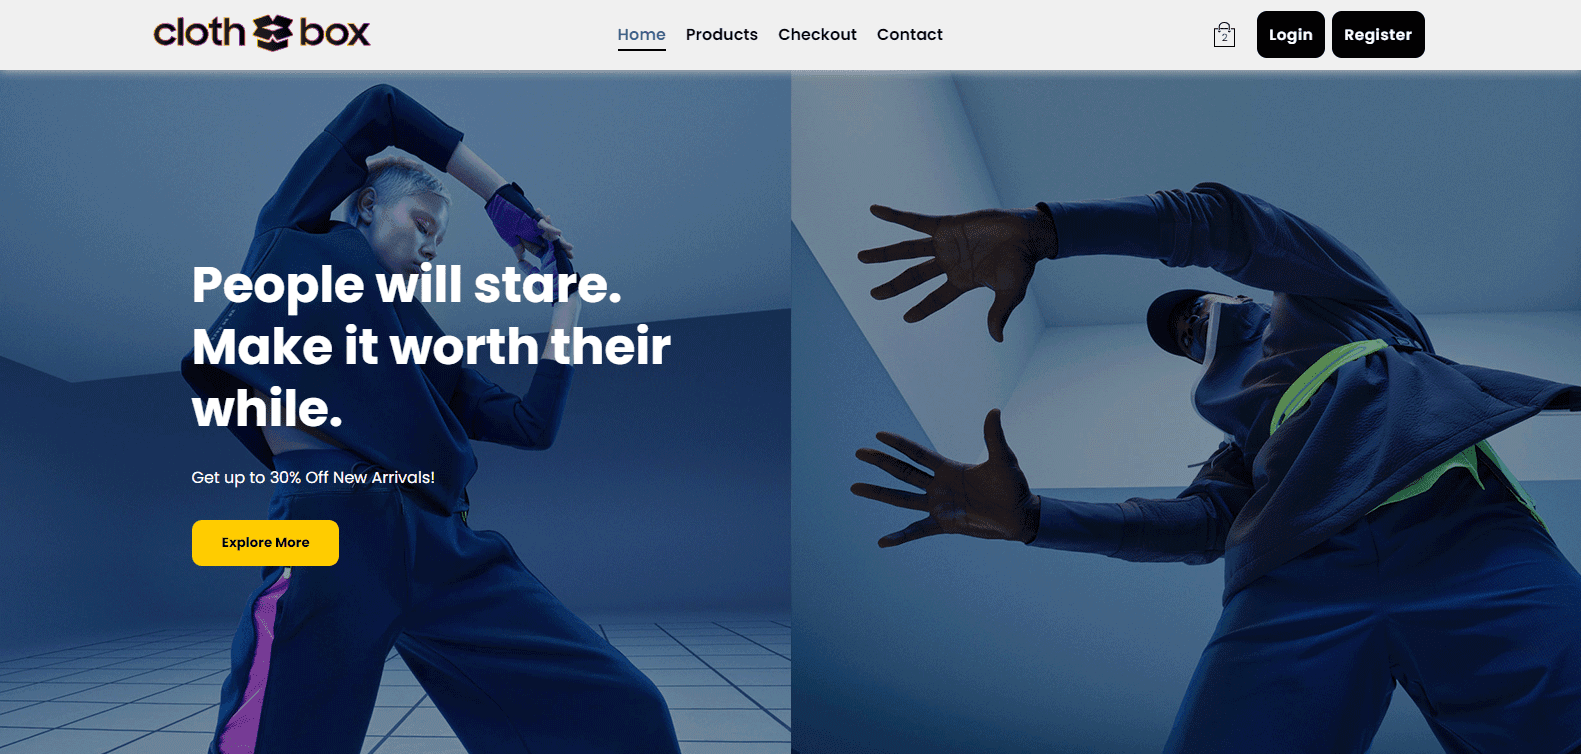Open the Products page

pos(722,34)
